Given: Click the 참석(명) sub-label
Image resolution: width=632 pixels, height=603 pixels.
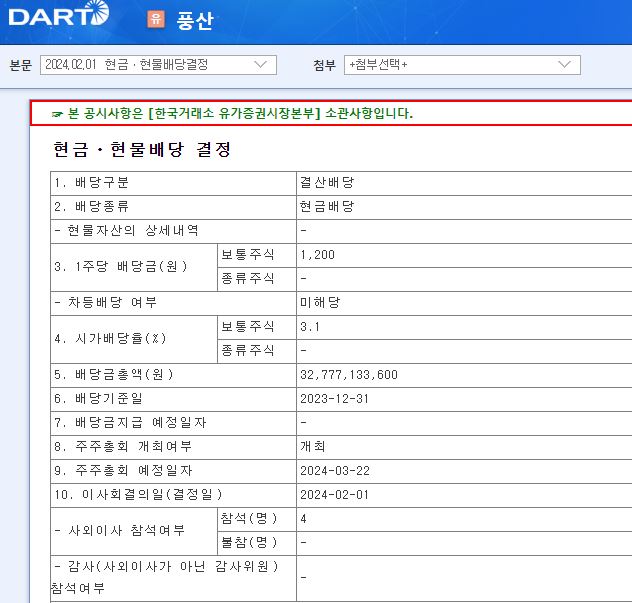Looking at the screenshot, I should click(249, 518).
